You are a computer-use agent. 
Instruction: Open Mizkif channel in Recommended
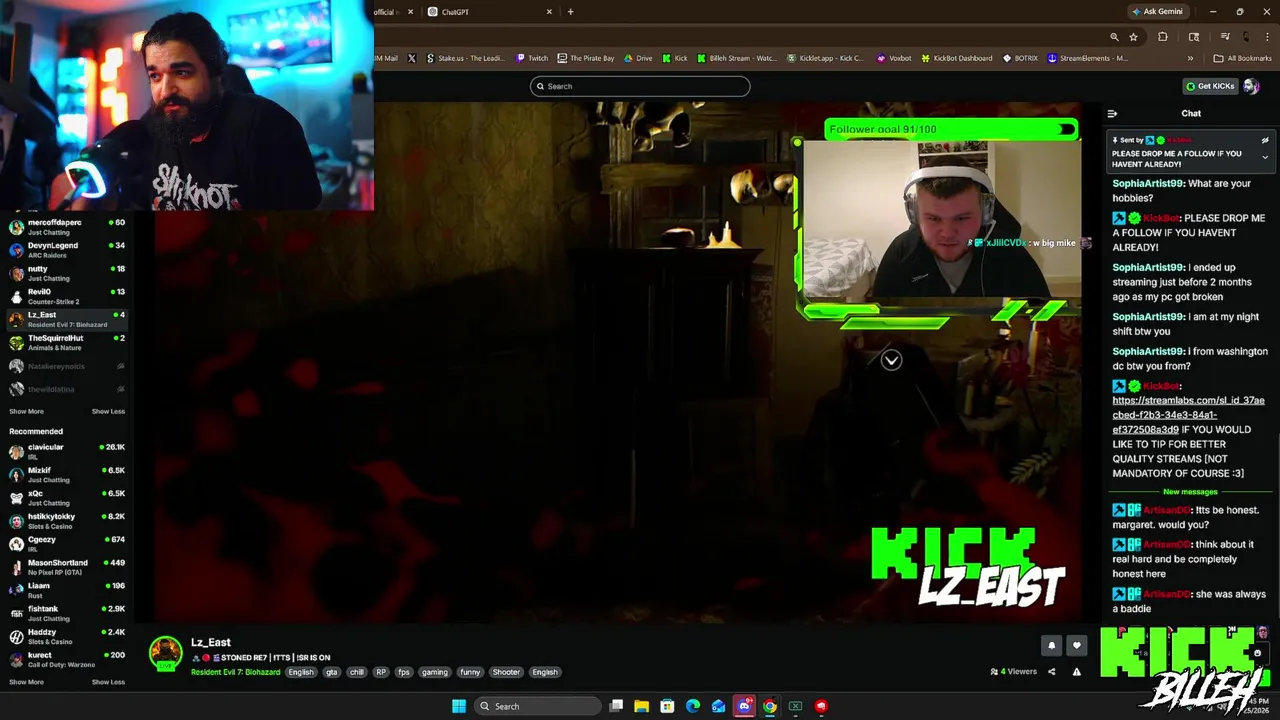pyautogui.click(x=66, y=474)
